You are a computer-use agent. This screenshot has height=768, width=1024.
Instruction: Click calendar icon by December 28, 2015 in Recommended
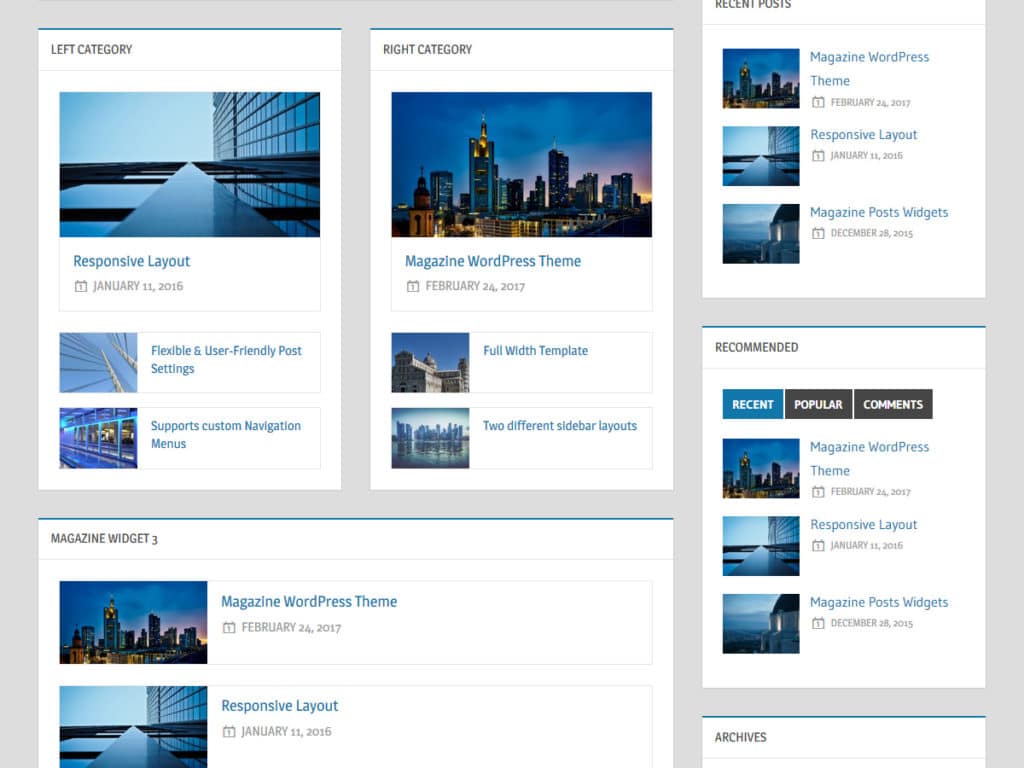click(x=818, y=623)
